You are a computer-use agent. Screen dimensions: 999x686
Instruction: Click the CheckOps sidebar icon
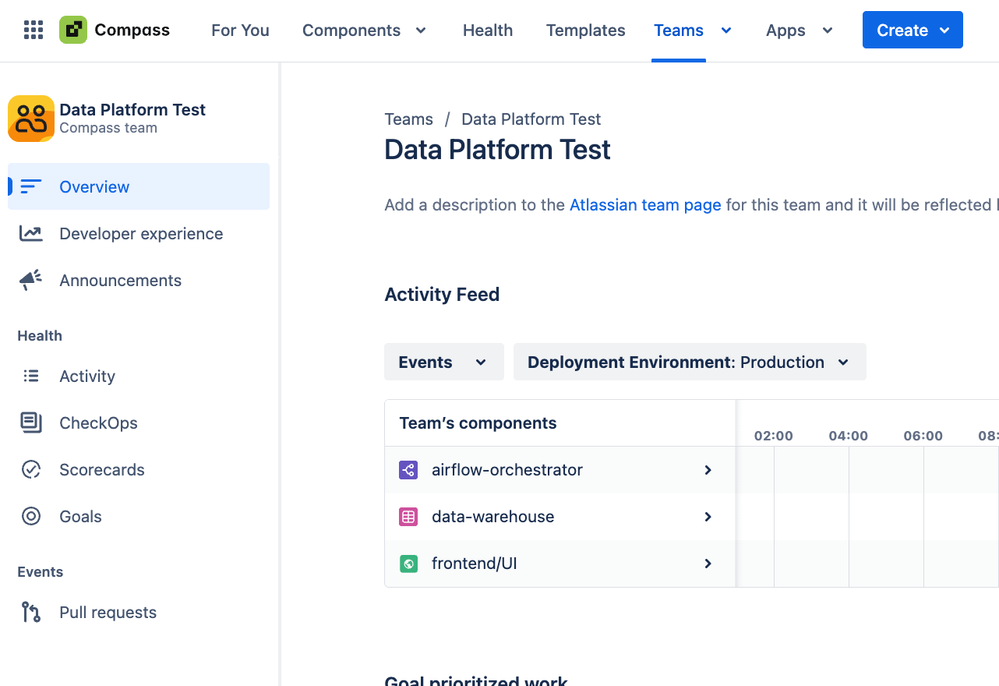[31, 423]
